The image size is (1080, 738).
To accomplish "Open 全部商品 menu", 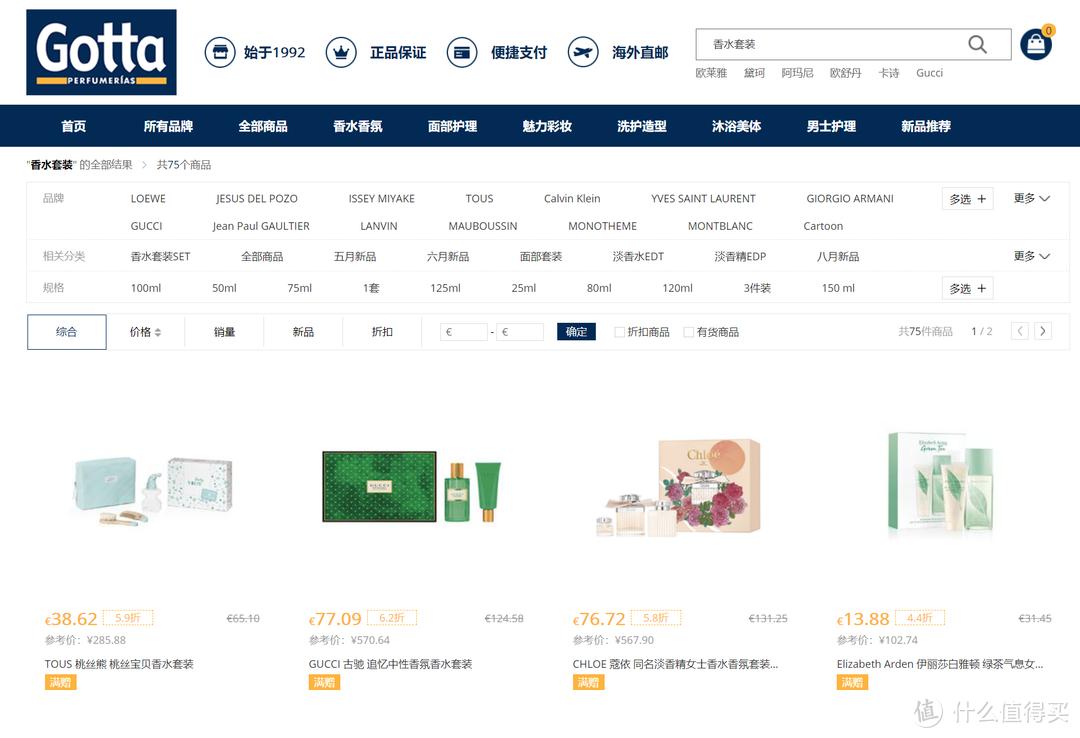I will (x=263, y=126).
